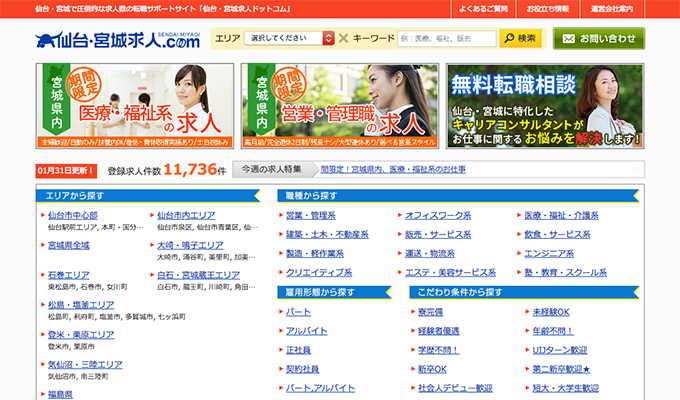
Task: Browse 販売・サービス系 jobs
Action: (x=438, y=234)
